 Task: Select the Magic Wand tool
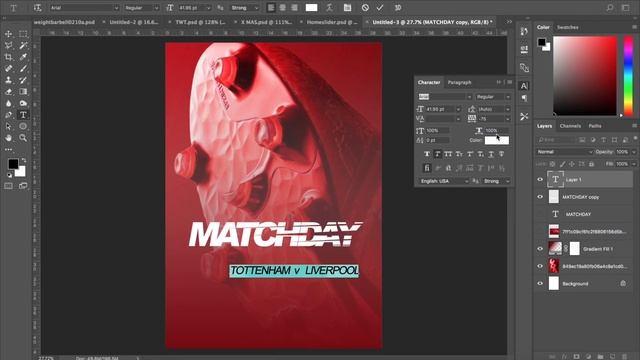[23, 45]
